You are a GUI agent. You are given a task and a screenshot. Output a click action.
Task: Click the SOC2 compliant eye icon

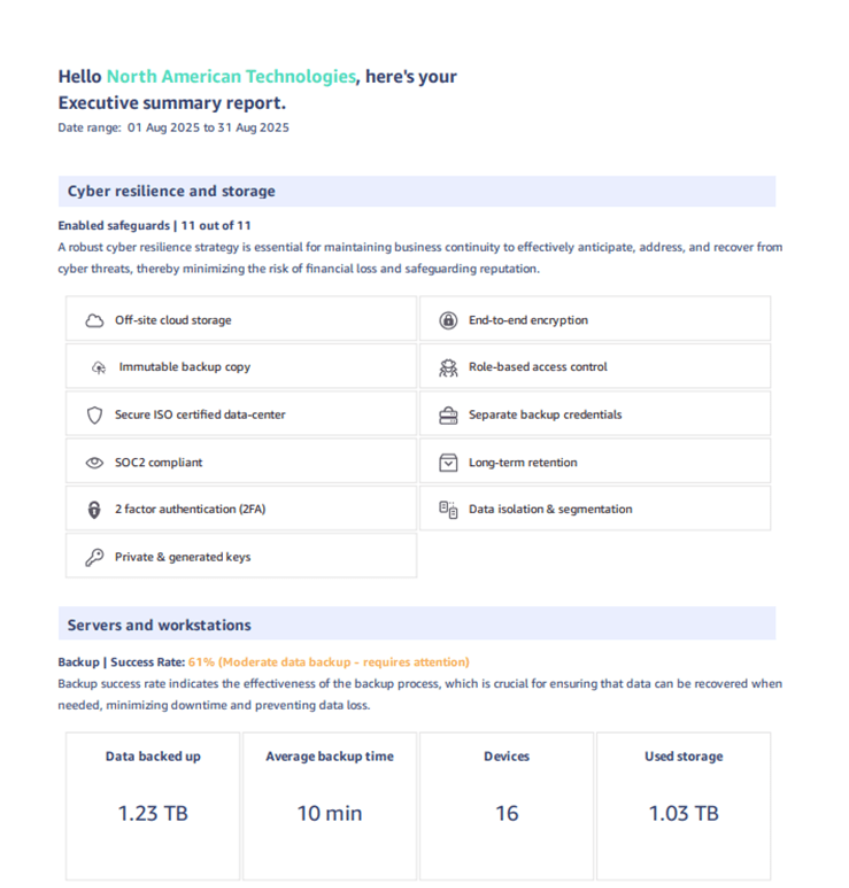pyautogui.click(x=94, y=463)
